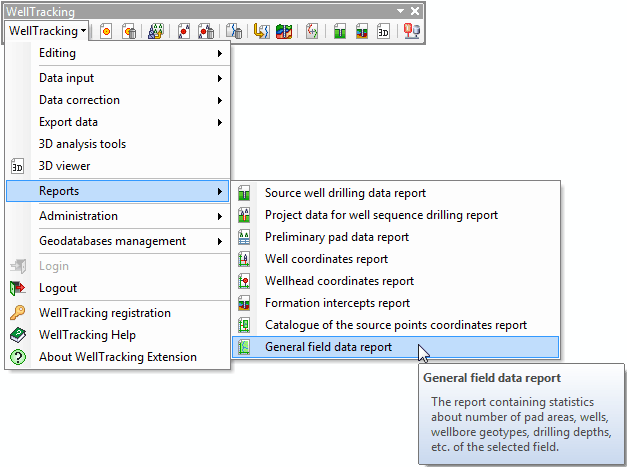Select the General field data report
This screenshot has height=467, width=627.
click(395, 347)
